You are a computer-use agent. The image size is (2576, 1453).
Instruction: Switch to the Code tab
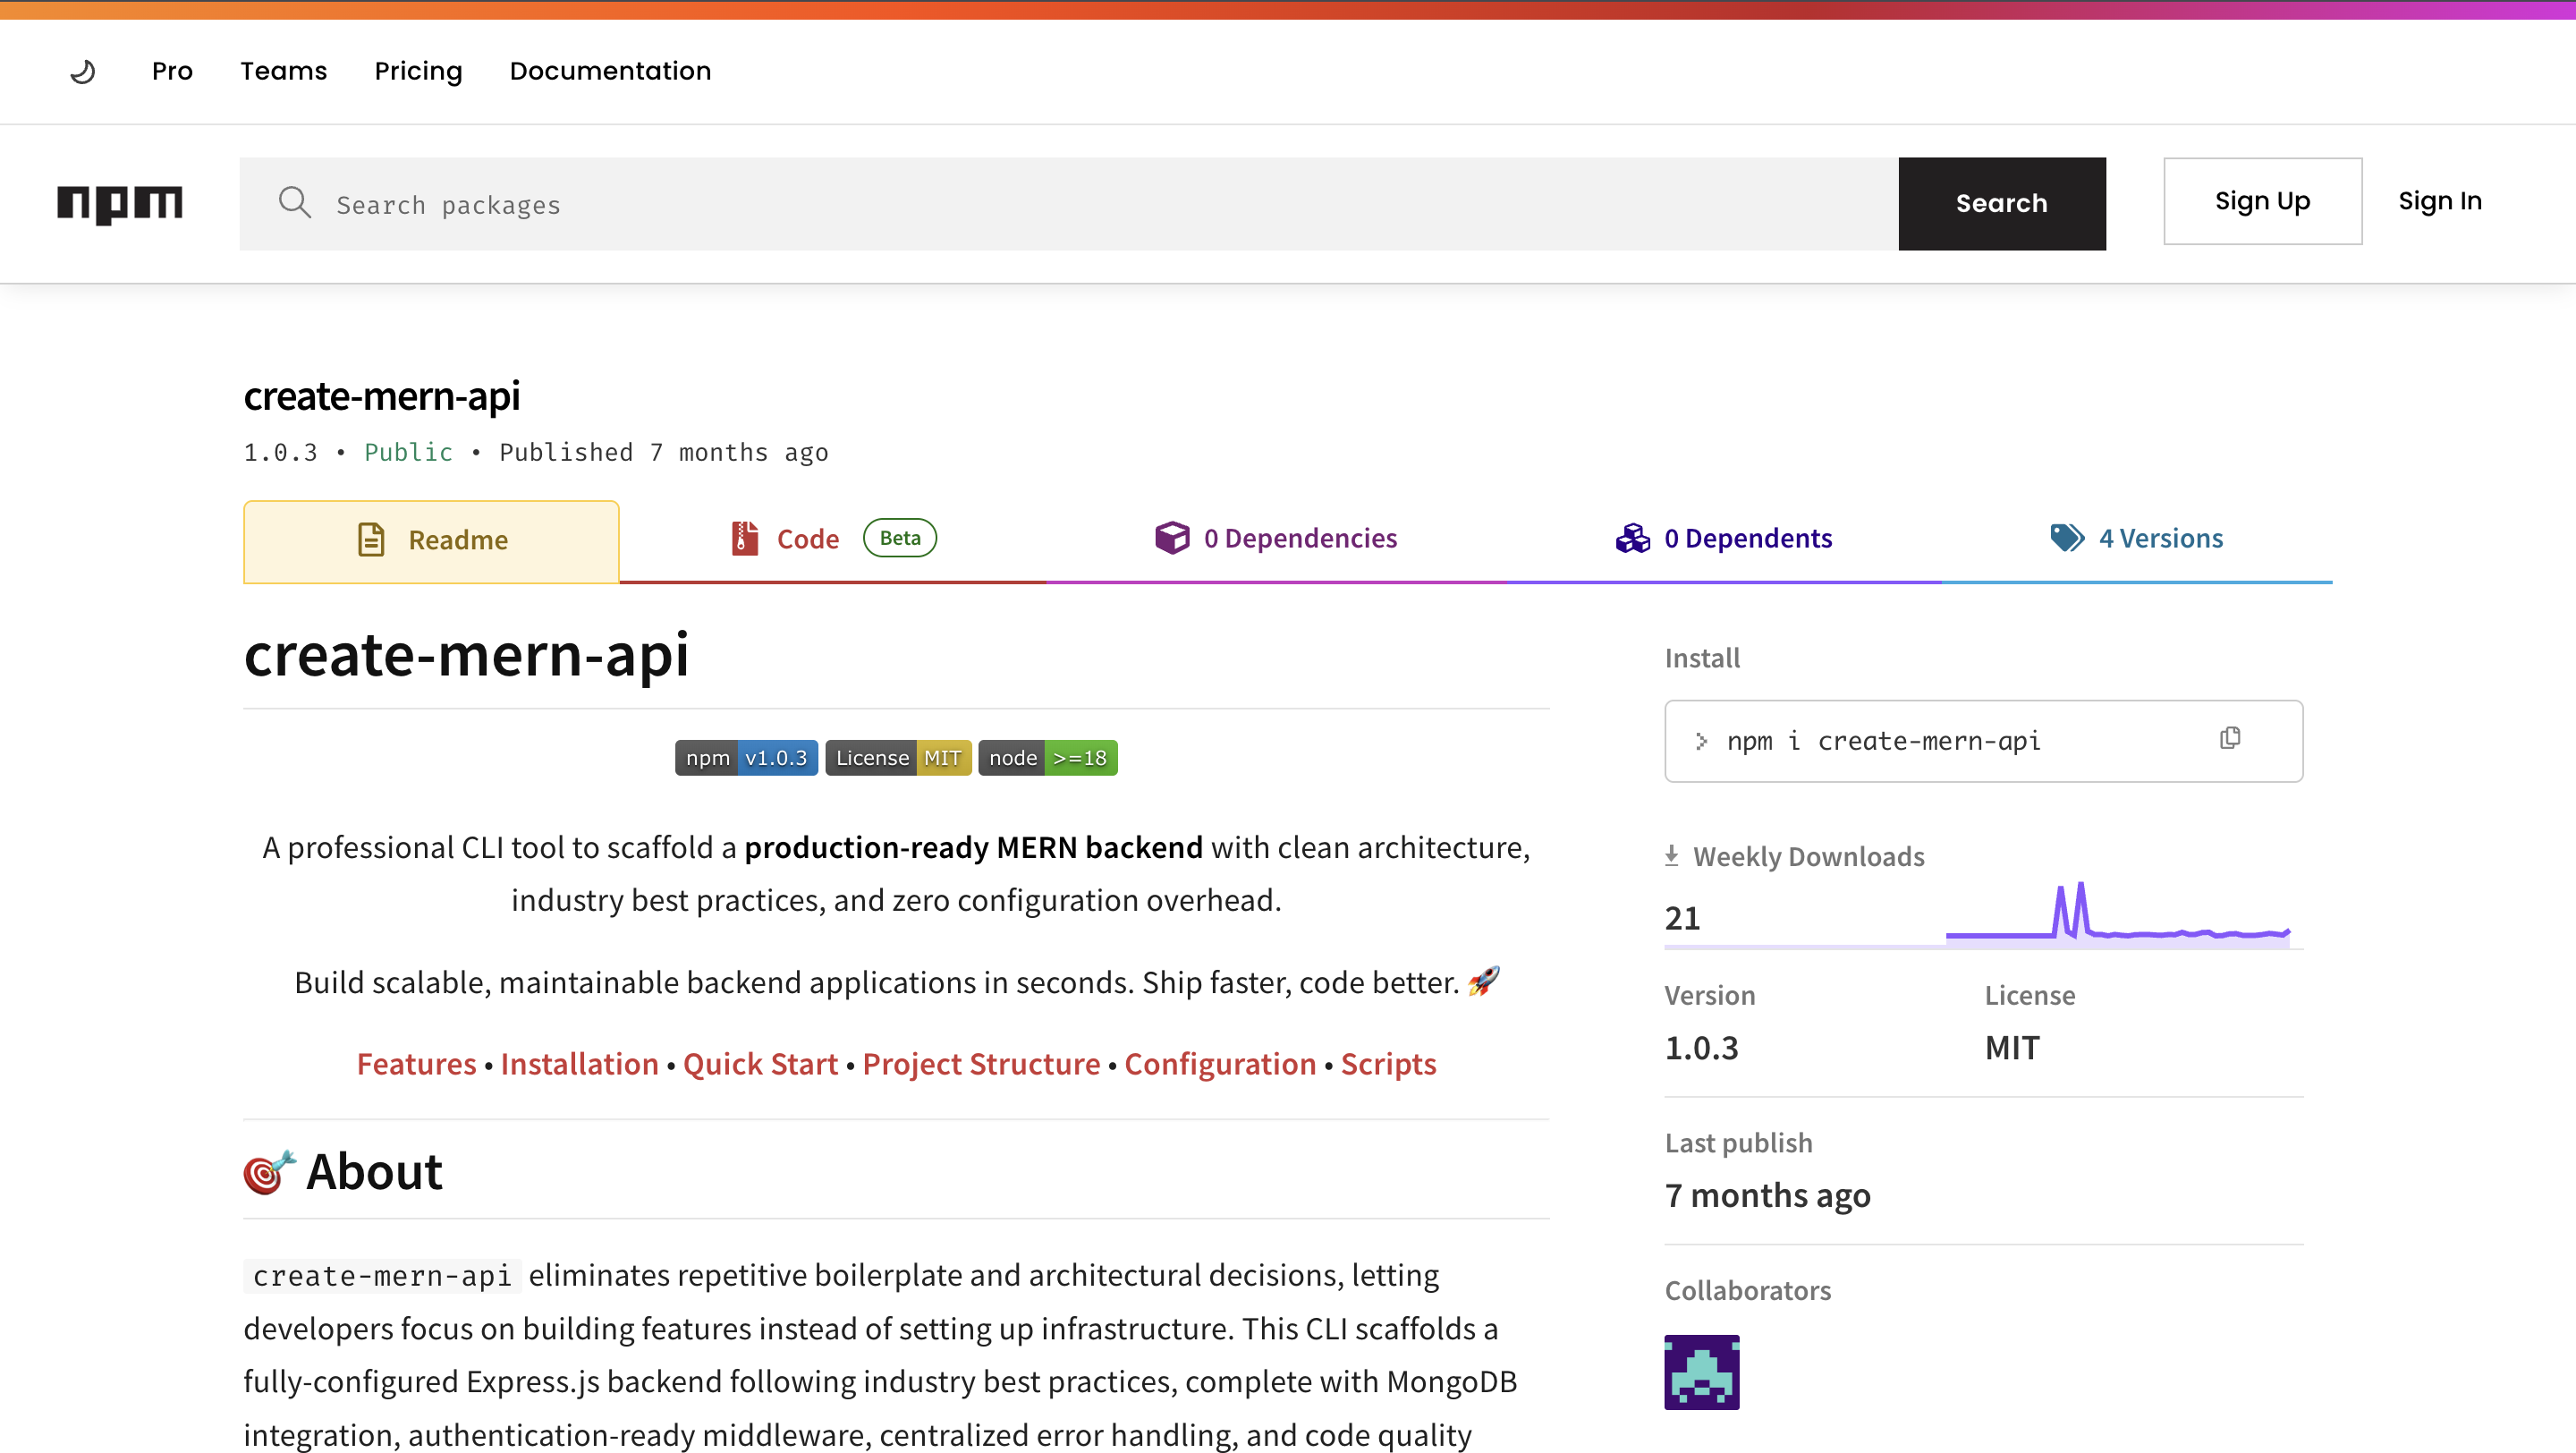[x=832, y=539]
